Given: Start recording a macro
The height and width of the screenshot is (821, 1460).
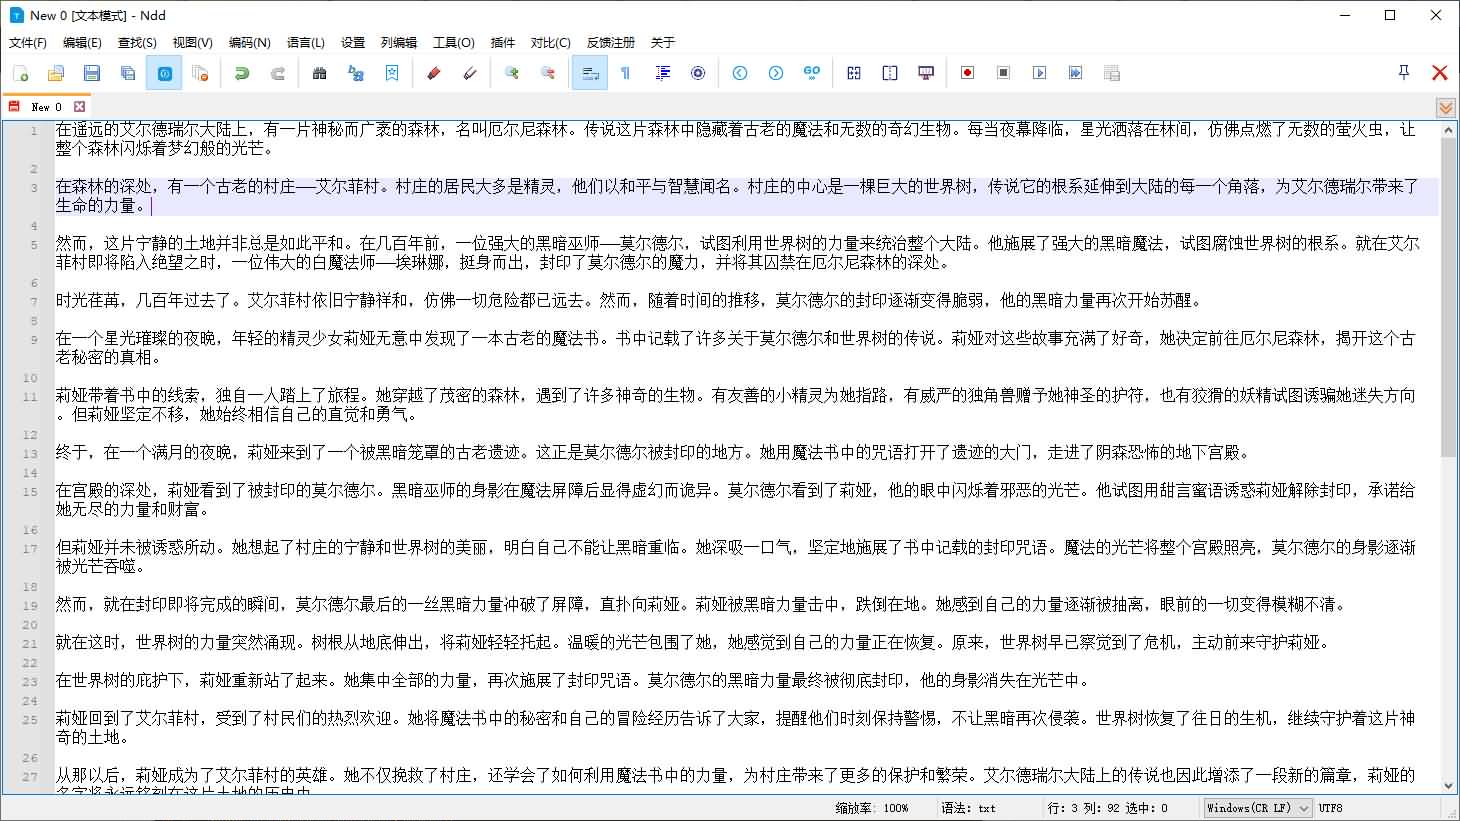Looking at the screenshot, I should [x=967, y=72].
